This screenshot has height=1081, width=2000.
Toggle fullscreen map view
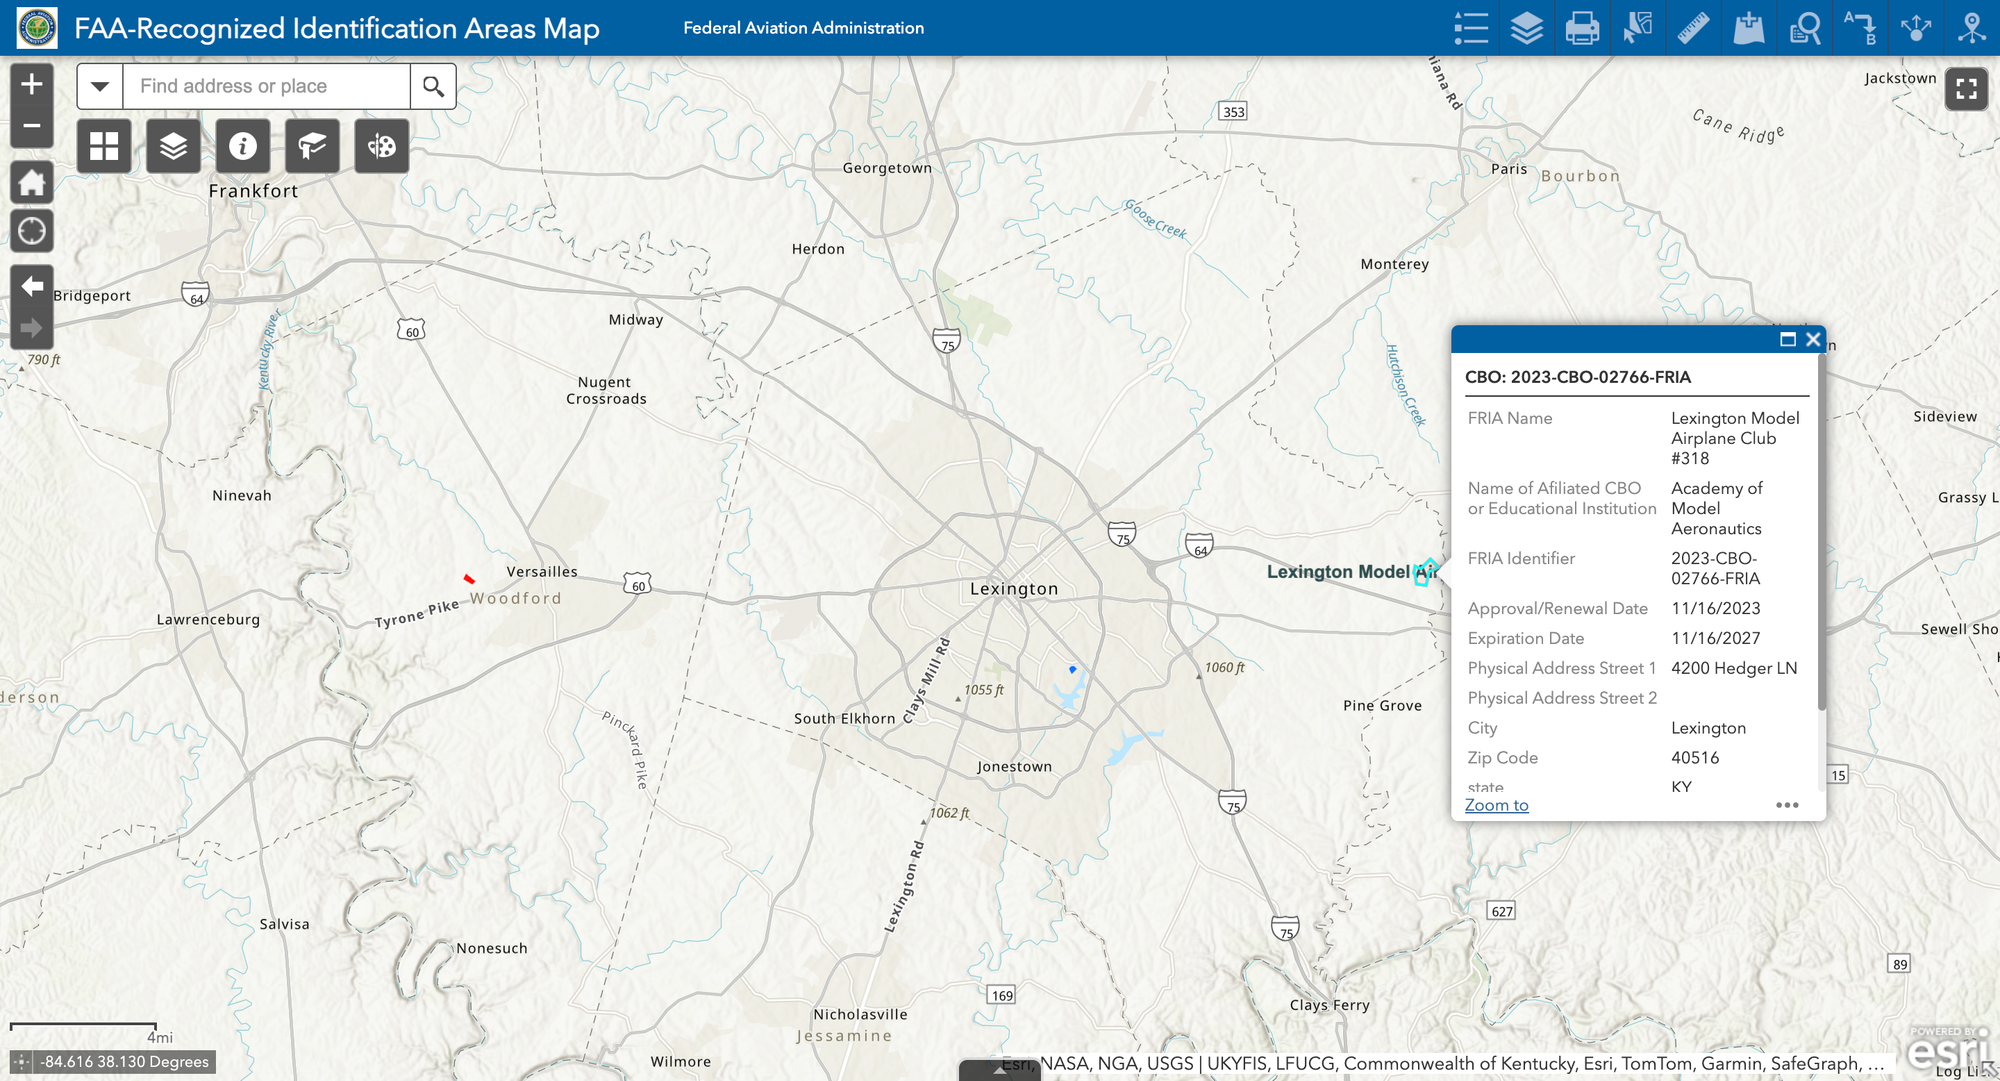pyautogui.click(x=1966, y=89)
